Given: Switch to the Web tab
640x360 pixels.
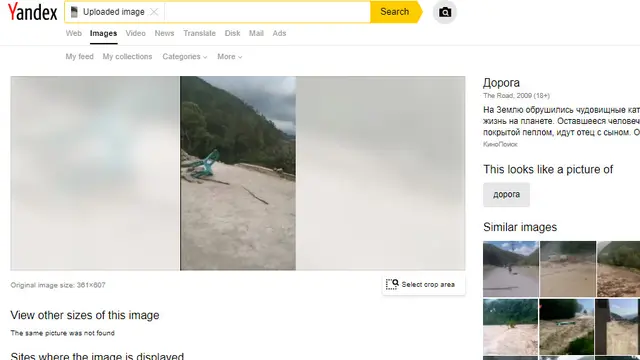Looking at the screenshot, I should [x=73, y=33].
